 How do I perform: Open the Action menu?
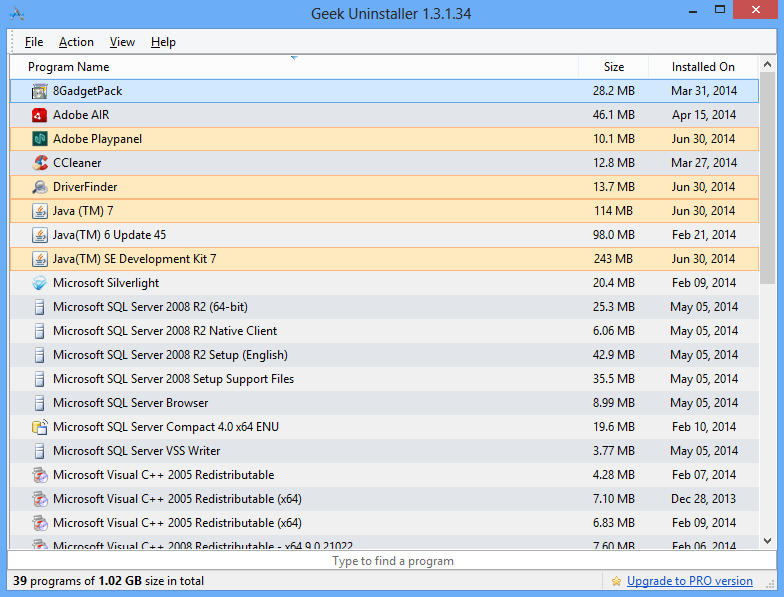76,42
